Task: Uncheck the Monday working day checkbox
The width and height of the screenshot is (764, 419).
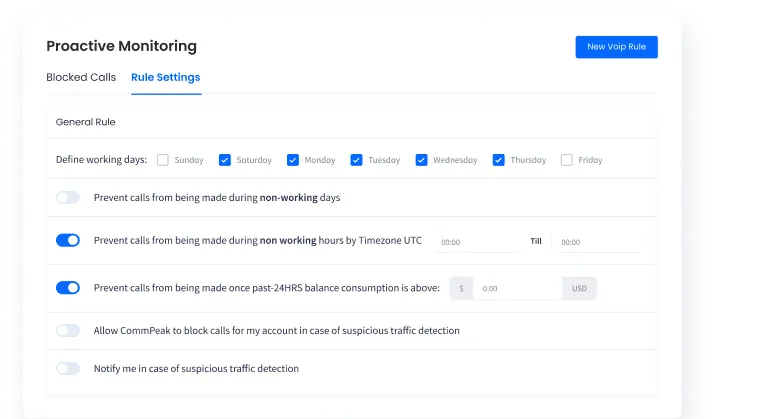Action: (293, 160)
